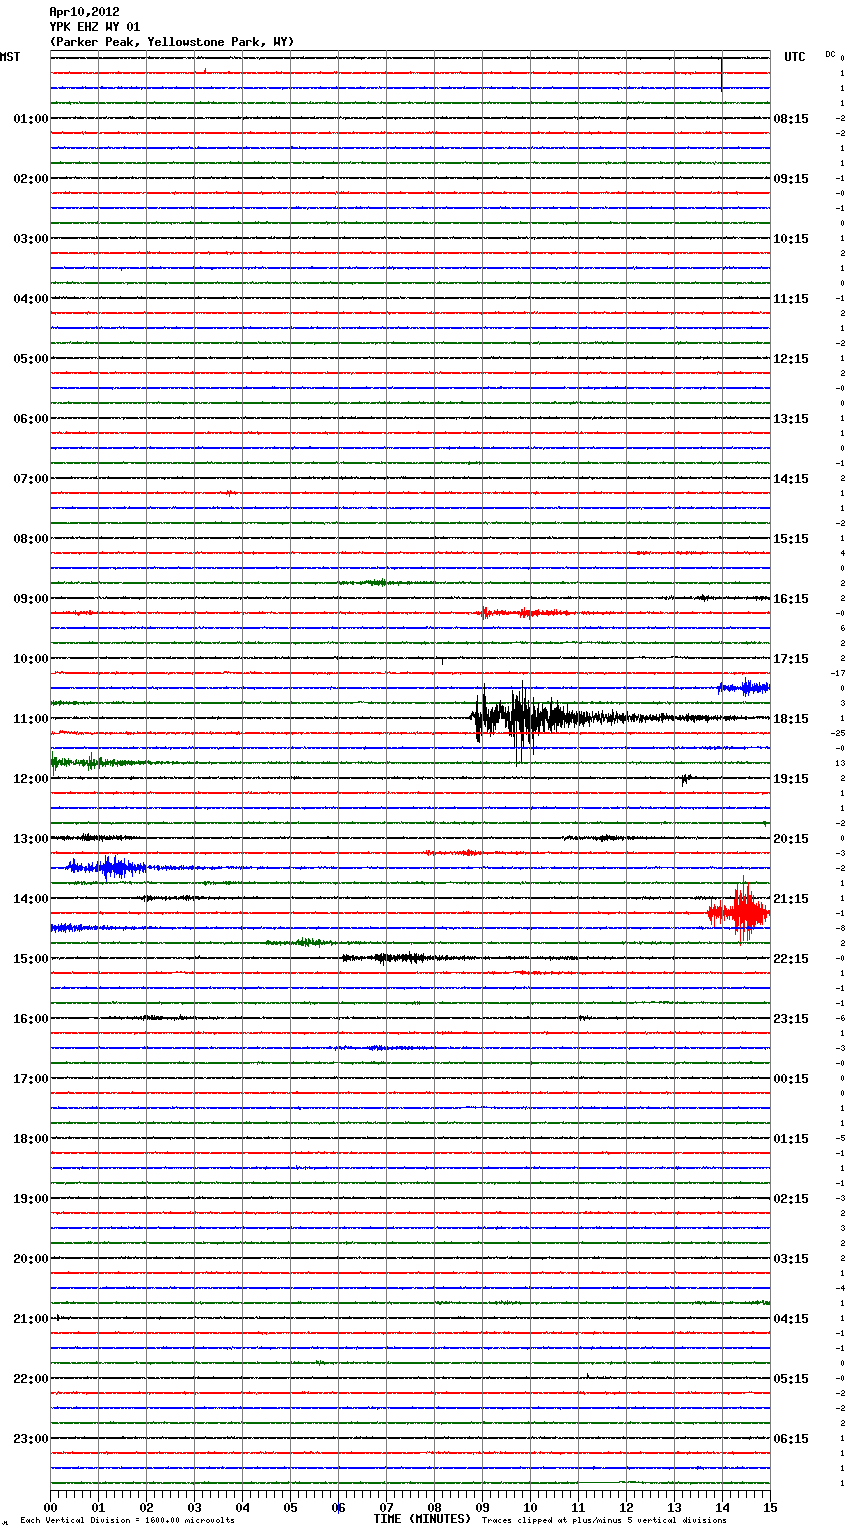
Task: Click DC offset value '-25' in right column
Action: coord(839,733)
